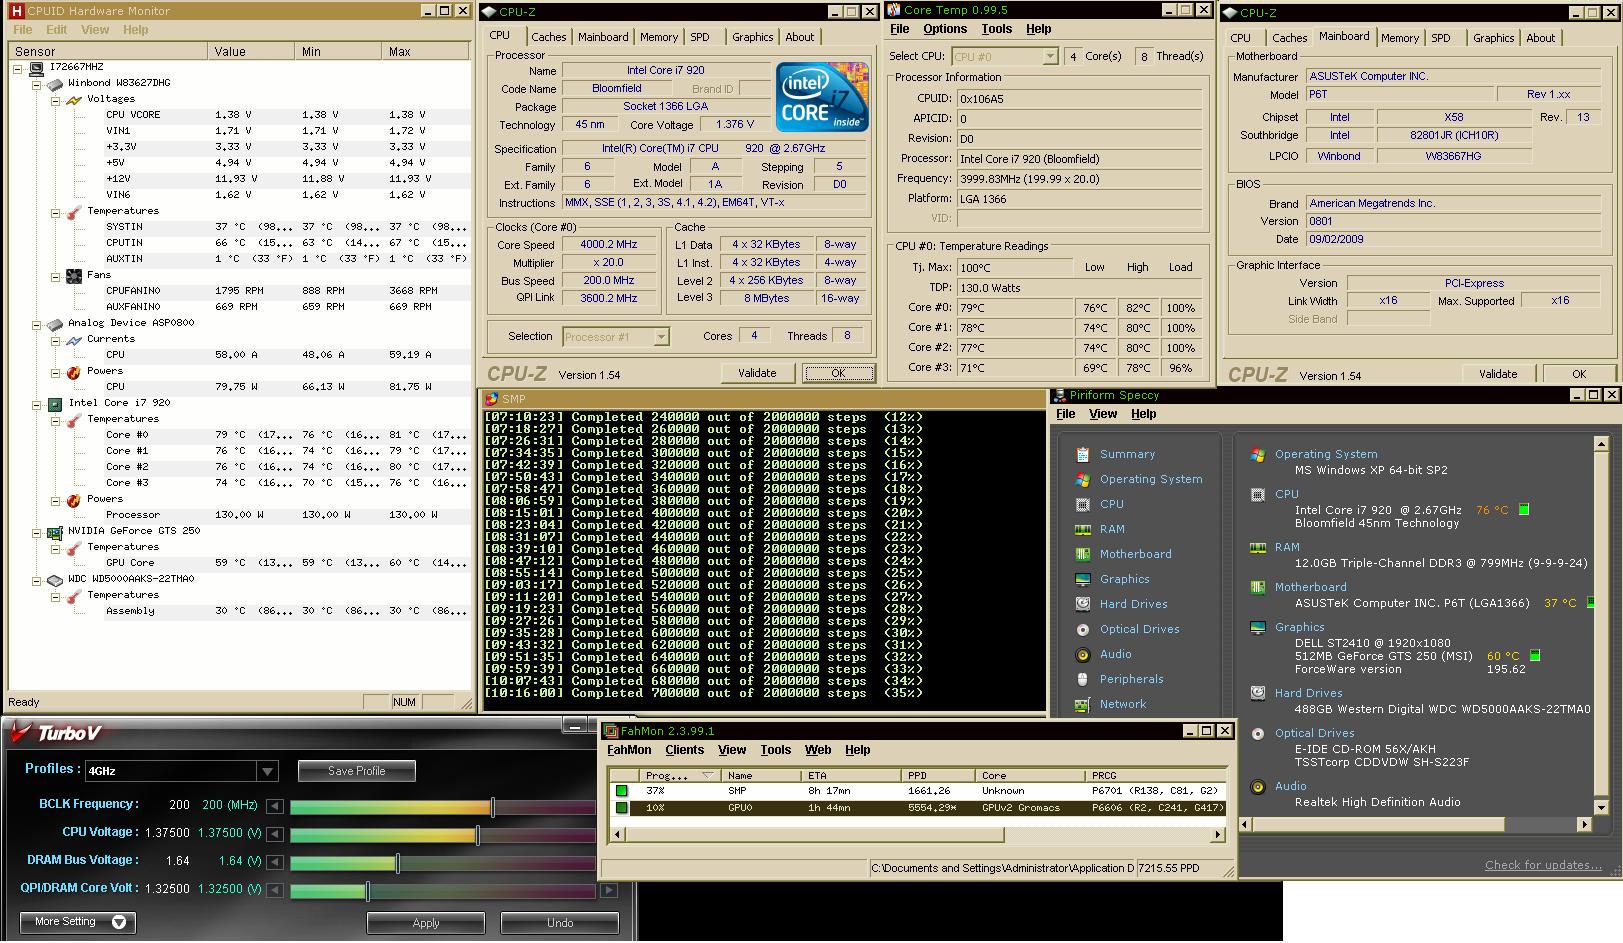
Task: Open Hard Drives in Speccy sidebar
Action: 1133,604
